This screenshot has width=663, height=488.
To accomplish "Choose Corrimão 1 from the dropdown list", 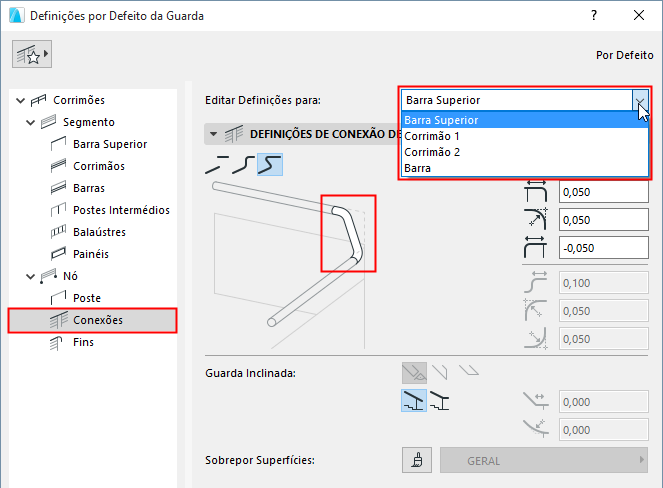I will coord(432,136).
